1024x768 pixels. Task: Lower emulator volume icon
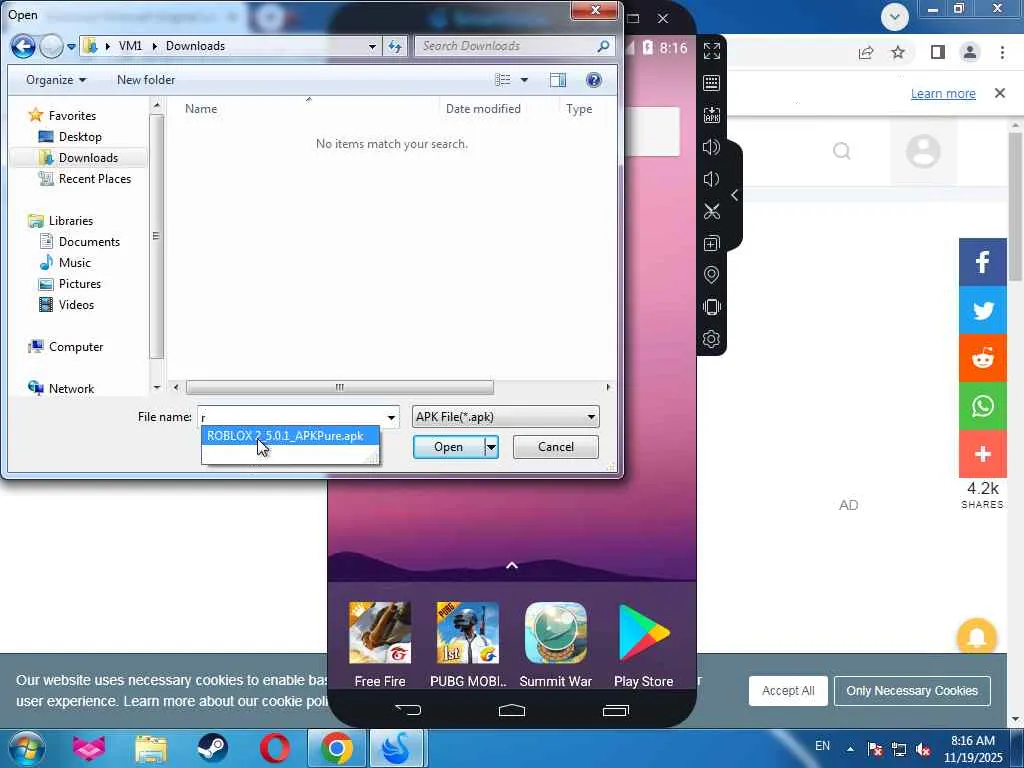point(712,179)
